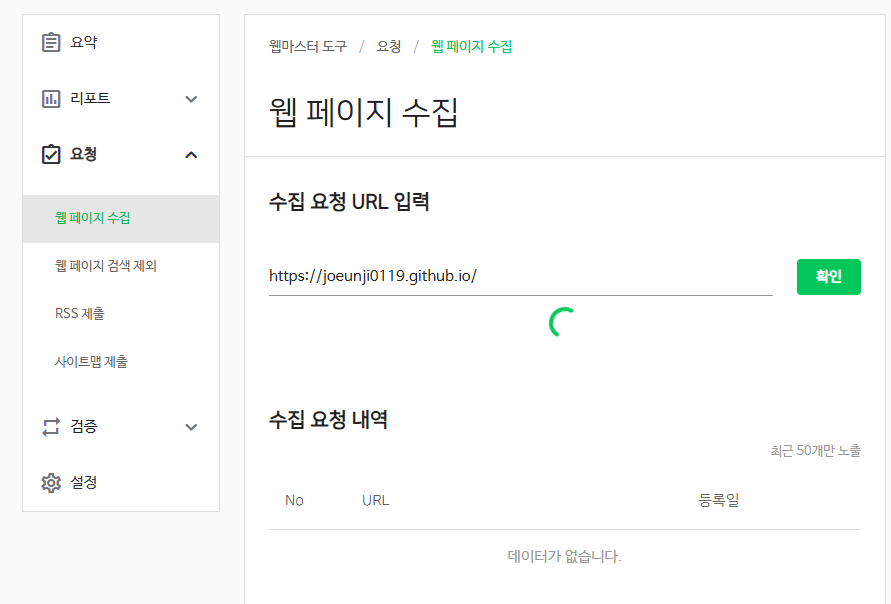Select the 리포트 bar chart icon
891x604 pixels.
(x=51, y=99)
